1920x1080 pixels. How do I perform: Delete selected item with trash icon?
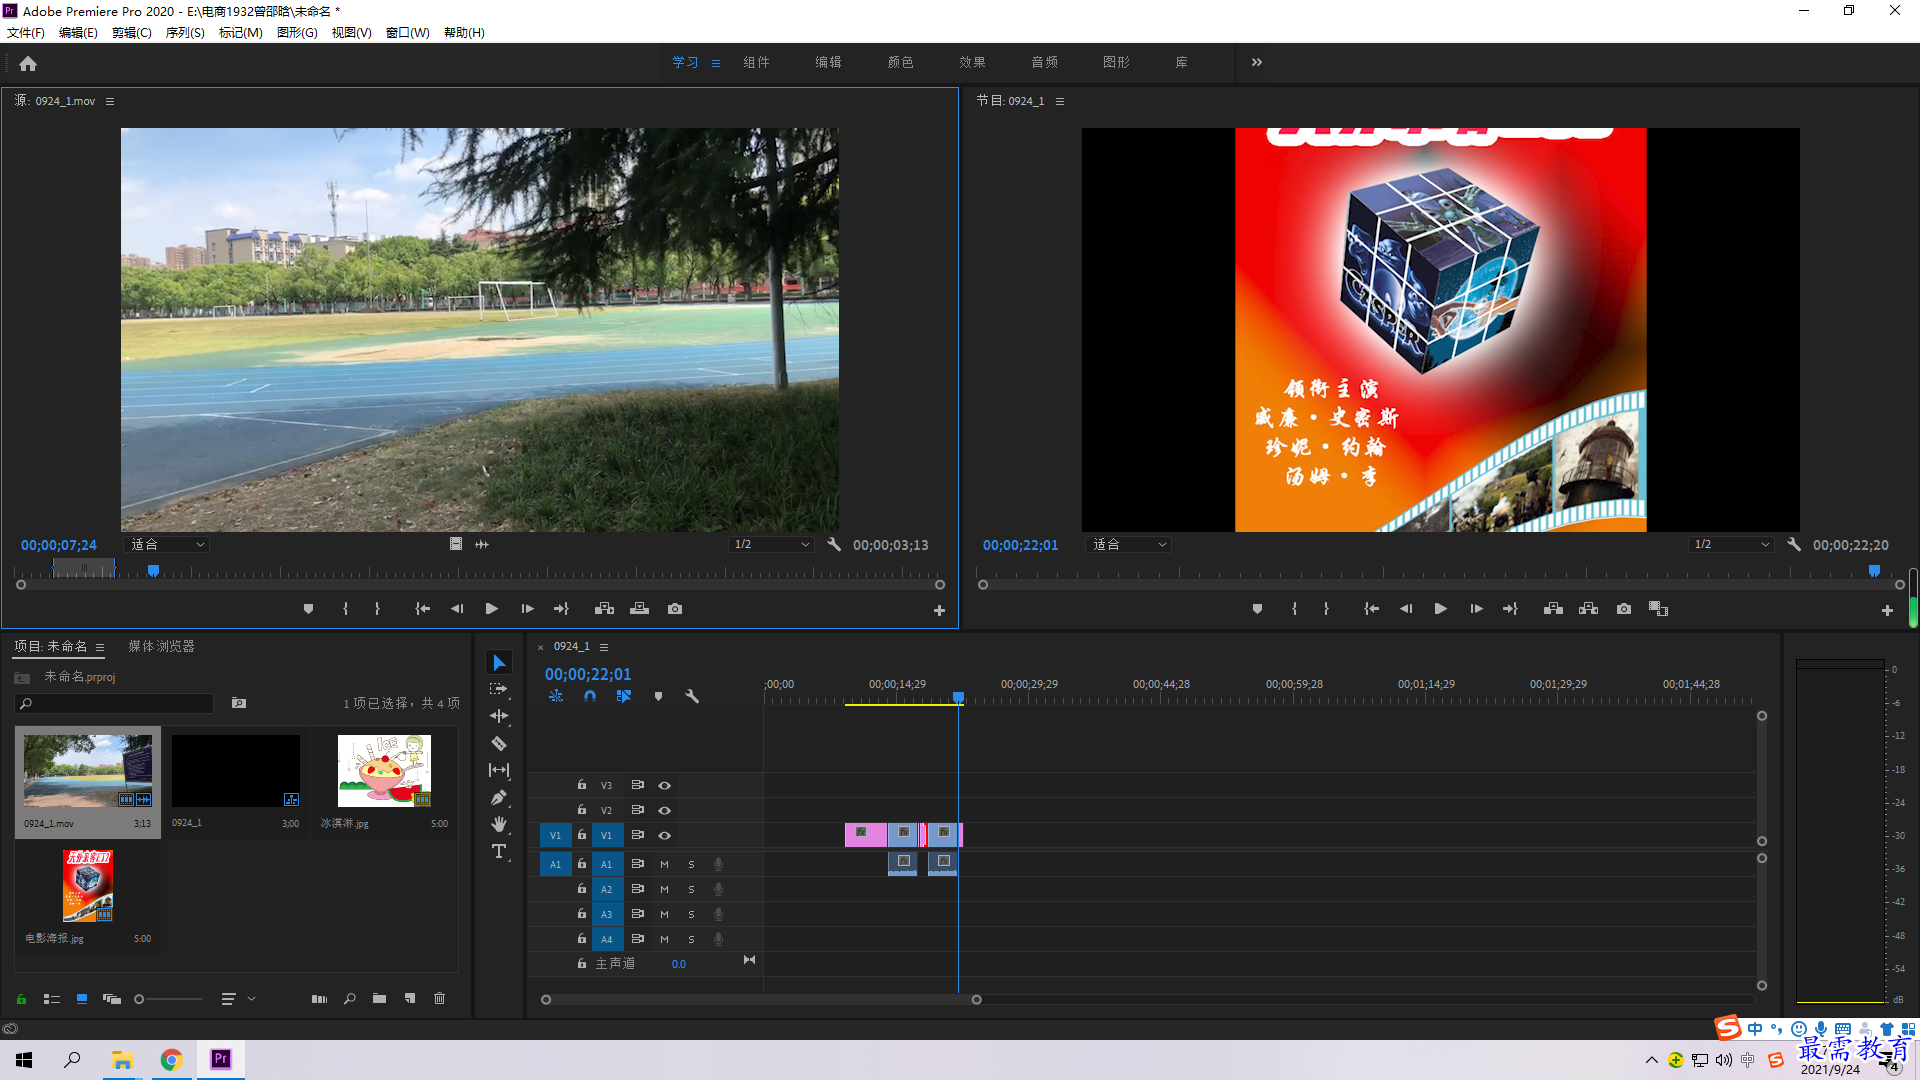[x=439, y=999]
